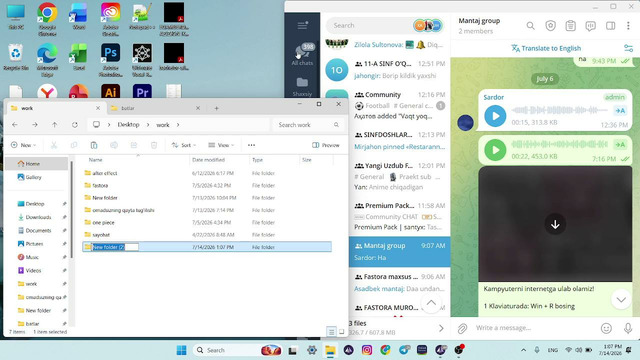Open Windows Start menu

pos(181,350)
